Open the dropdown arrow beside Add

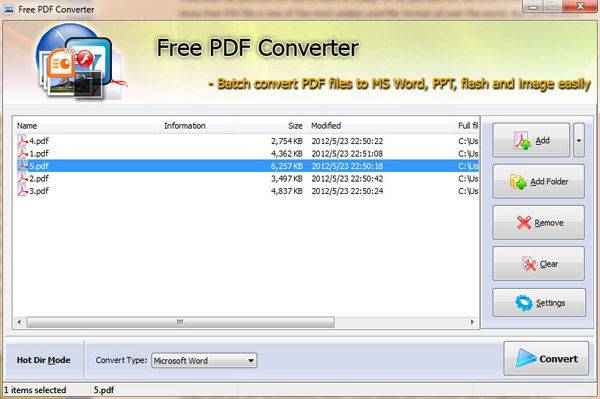click(579, 140)
